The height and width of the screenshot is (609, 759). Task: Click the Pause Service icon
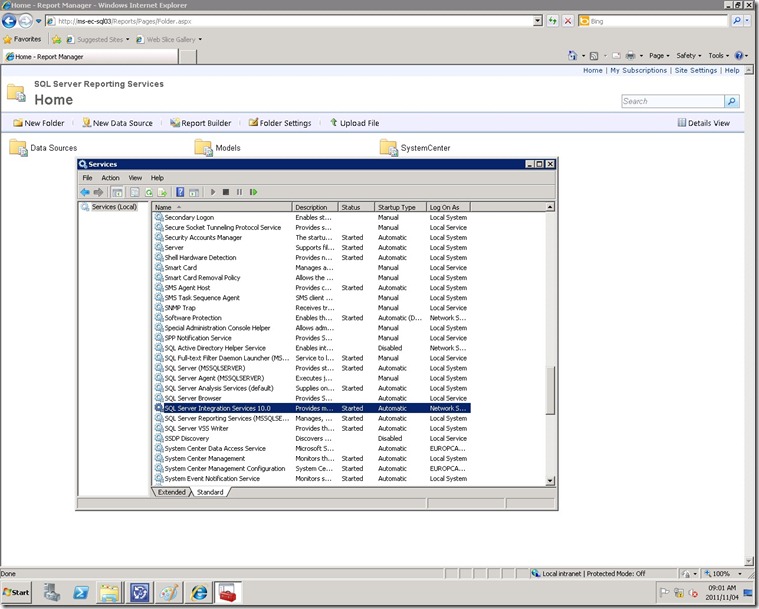[x=239, y=192]
